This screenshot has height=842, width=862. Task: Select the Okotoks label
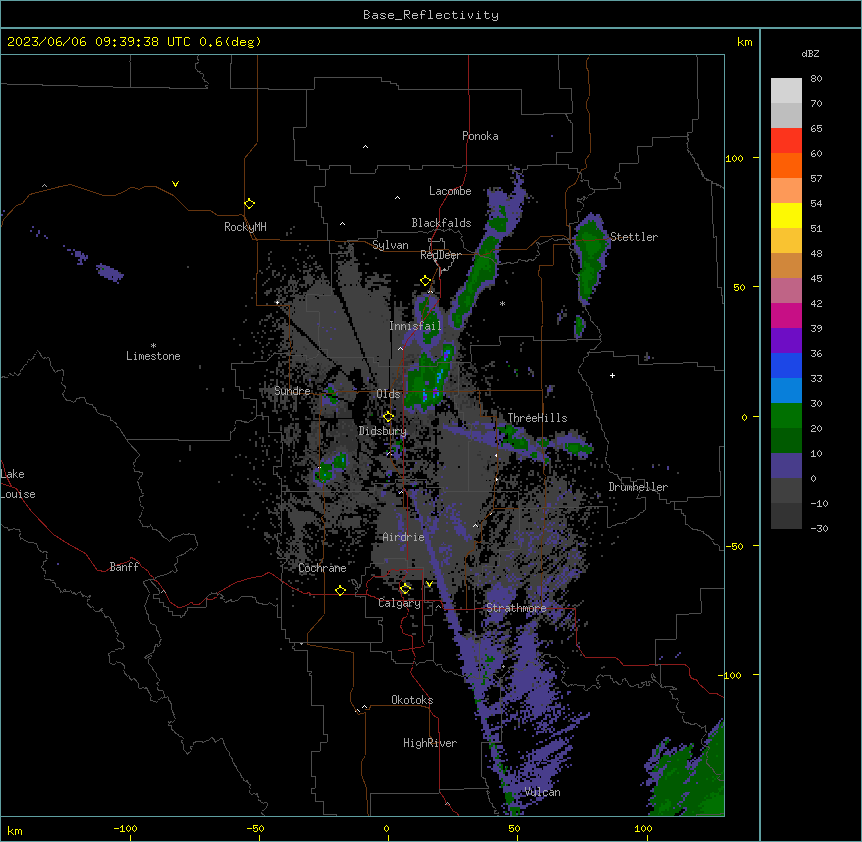[x=412, y=700]
